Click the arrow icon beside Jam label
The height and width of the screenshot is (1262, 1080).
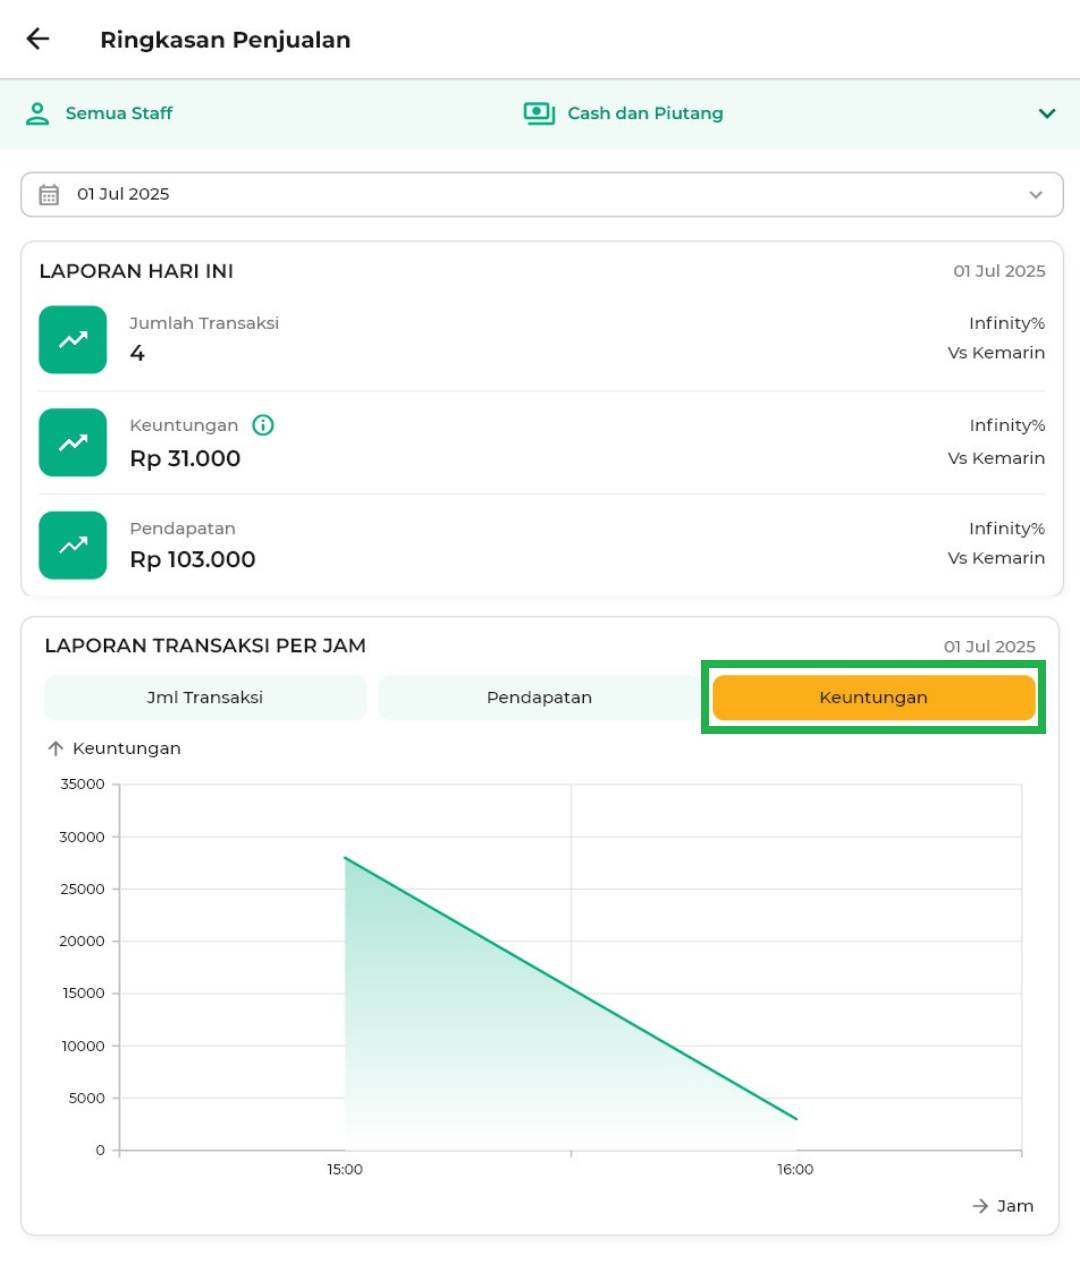click(x=980, y=1206)
